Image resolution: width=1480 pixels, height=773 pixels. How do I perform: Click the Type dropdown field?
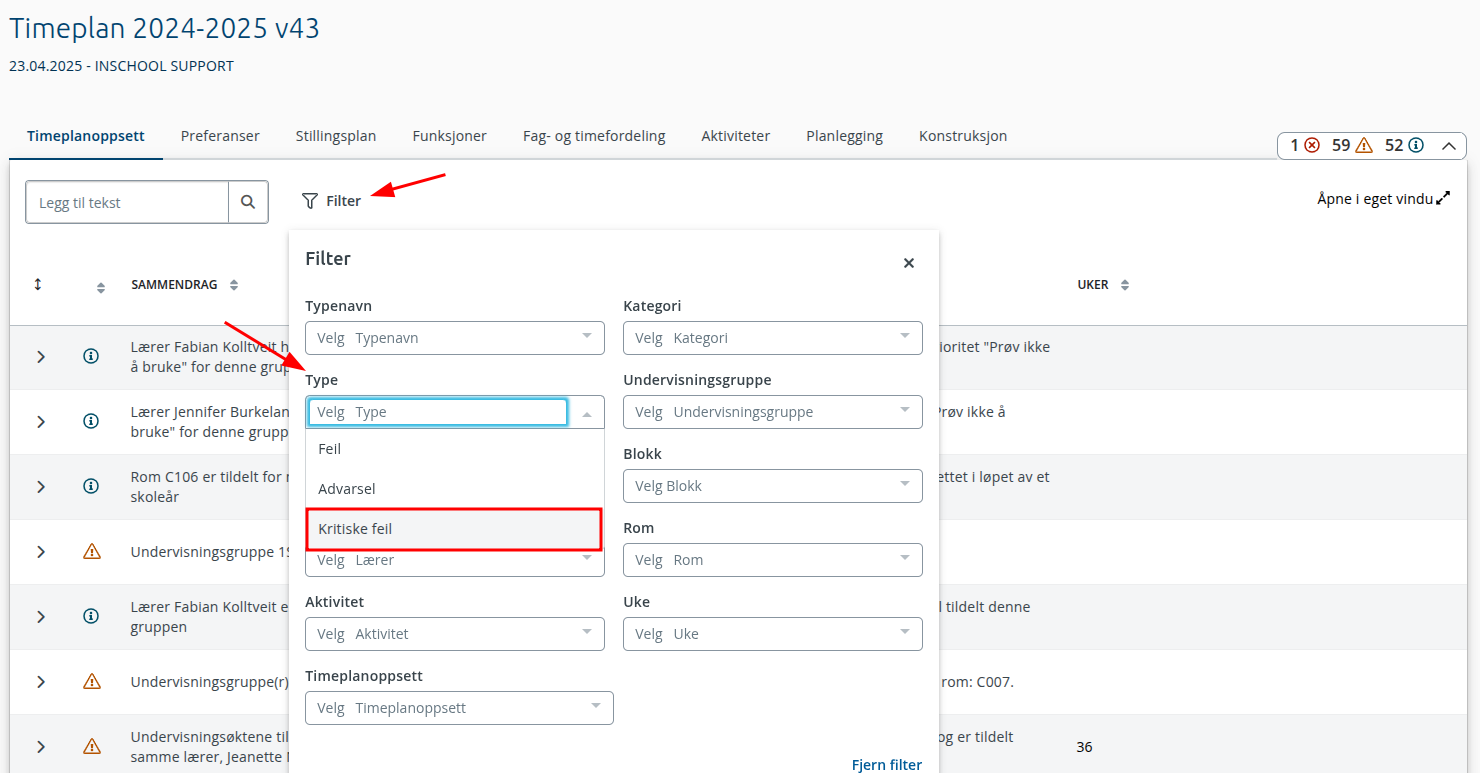pyautogui.click(x=455, y=412)
